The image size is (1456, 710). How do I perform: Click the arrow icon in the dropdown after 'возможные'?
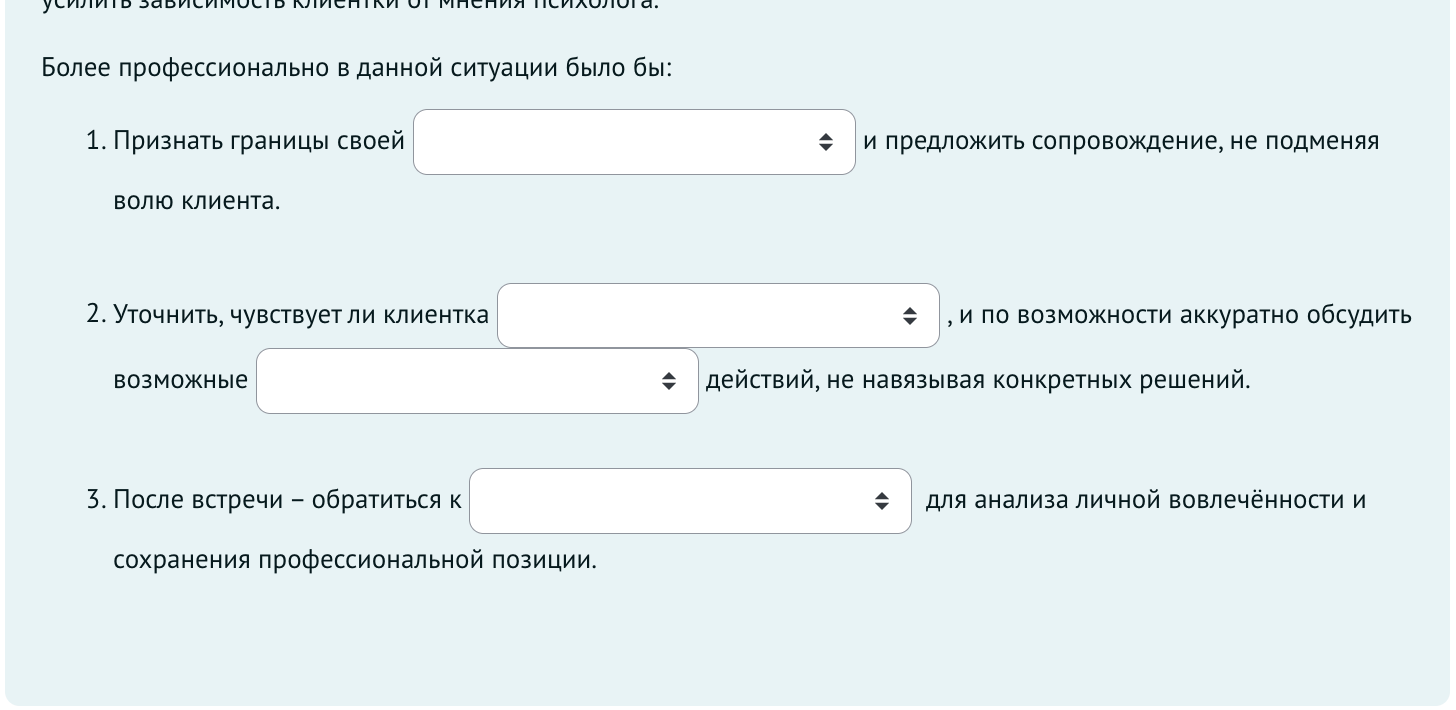tap(669, 380)
